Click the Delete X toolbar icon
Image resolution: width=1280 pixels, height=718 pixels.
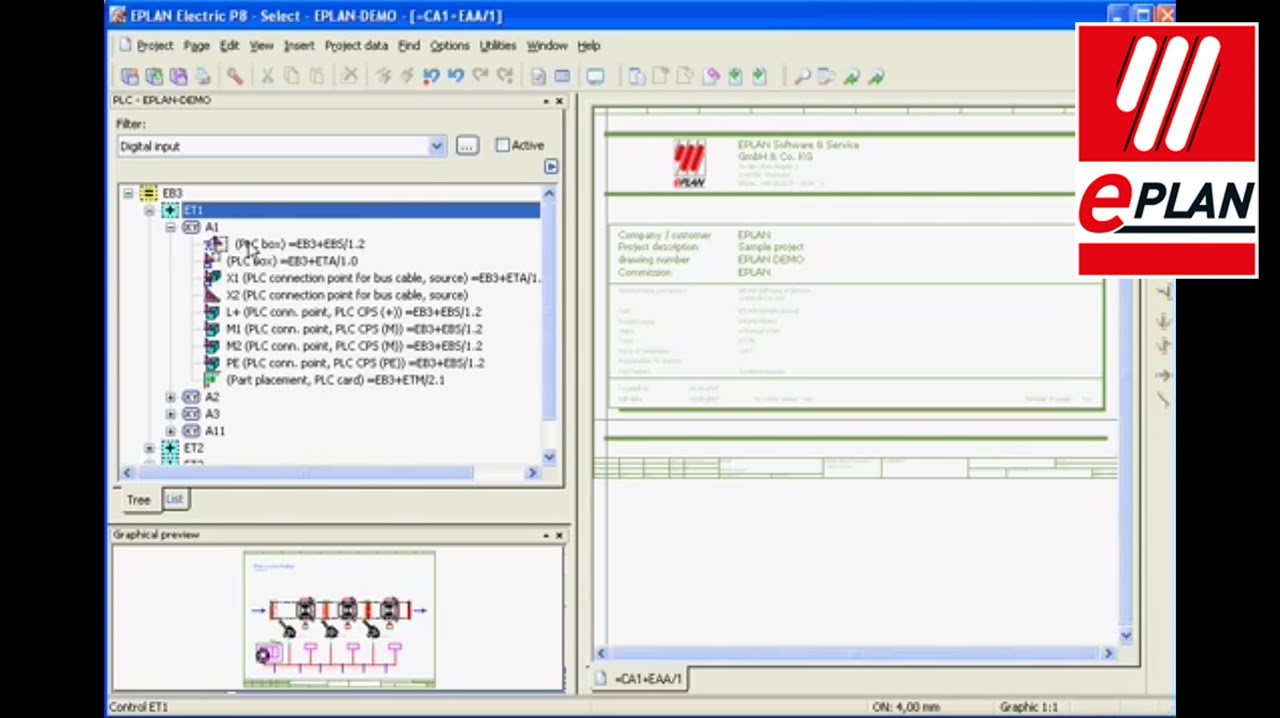pyautogui.click(x=349, y=76)
